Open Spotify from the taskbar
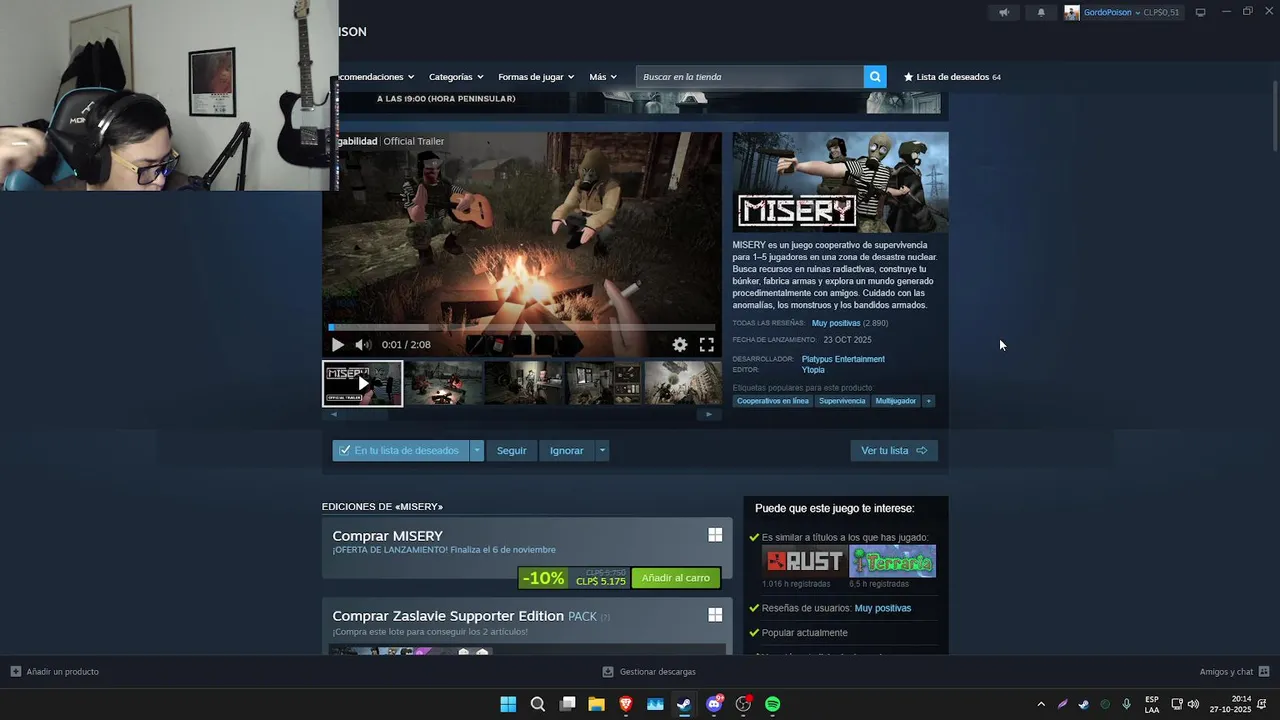1280x720 pixels. [x=772, y=704]
